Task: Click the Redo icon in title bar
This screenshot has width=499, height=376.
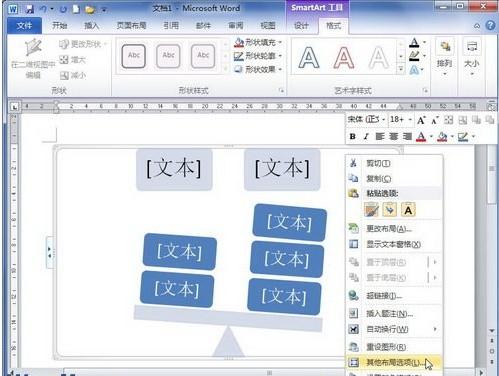Action: (x=63, y=9)
